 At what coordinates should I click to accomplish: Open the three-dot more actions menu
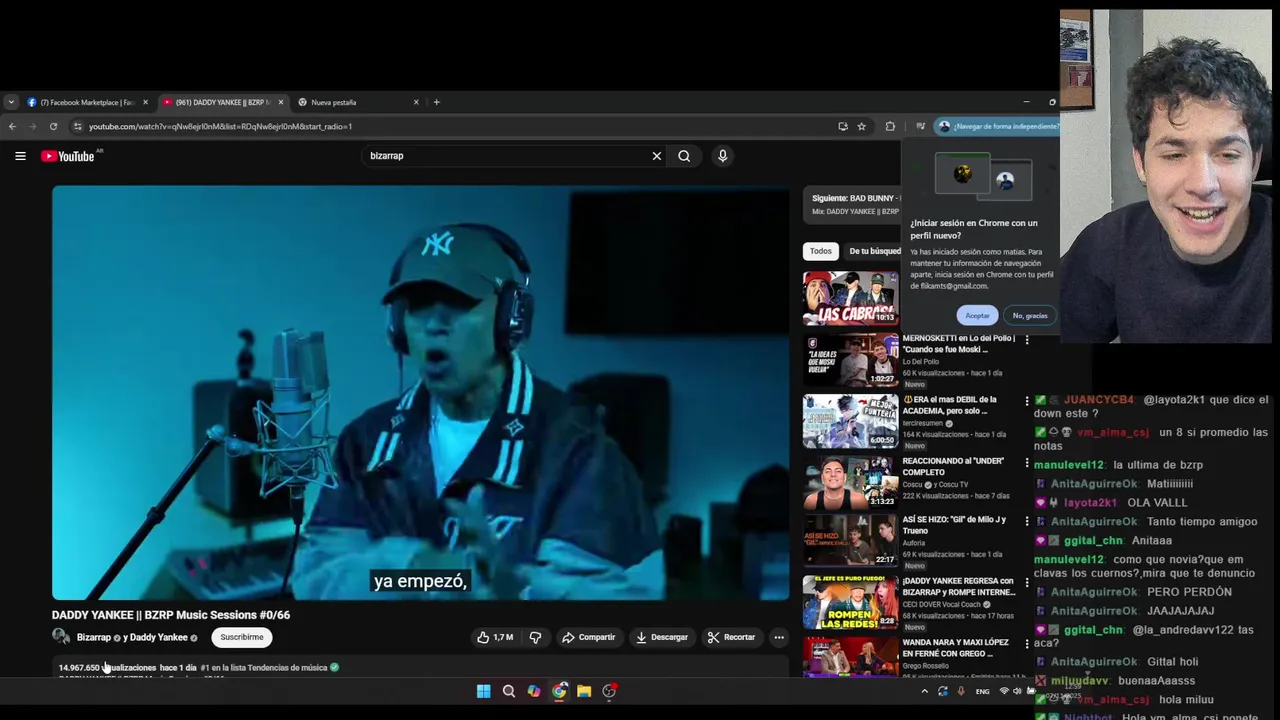point(779,637)
